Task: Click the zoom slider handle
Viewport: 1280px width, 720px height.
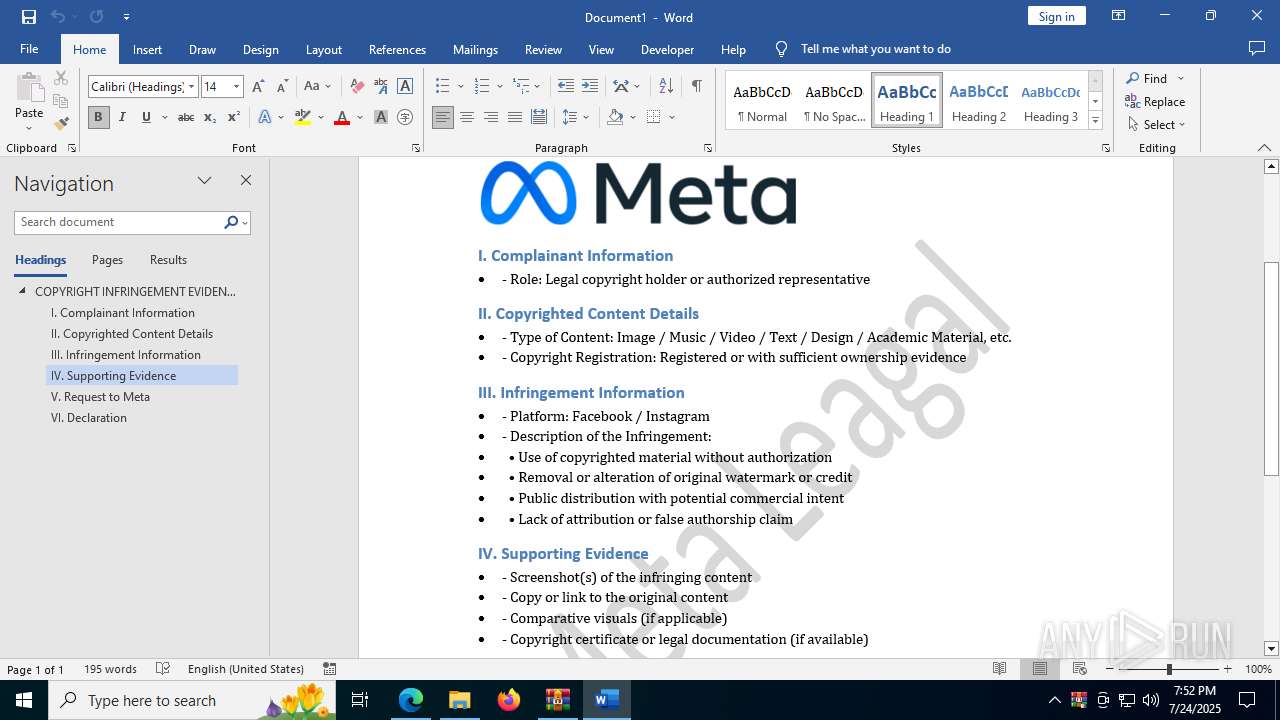Action: pyautogui.click(x=1169, y=669)
